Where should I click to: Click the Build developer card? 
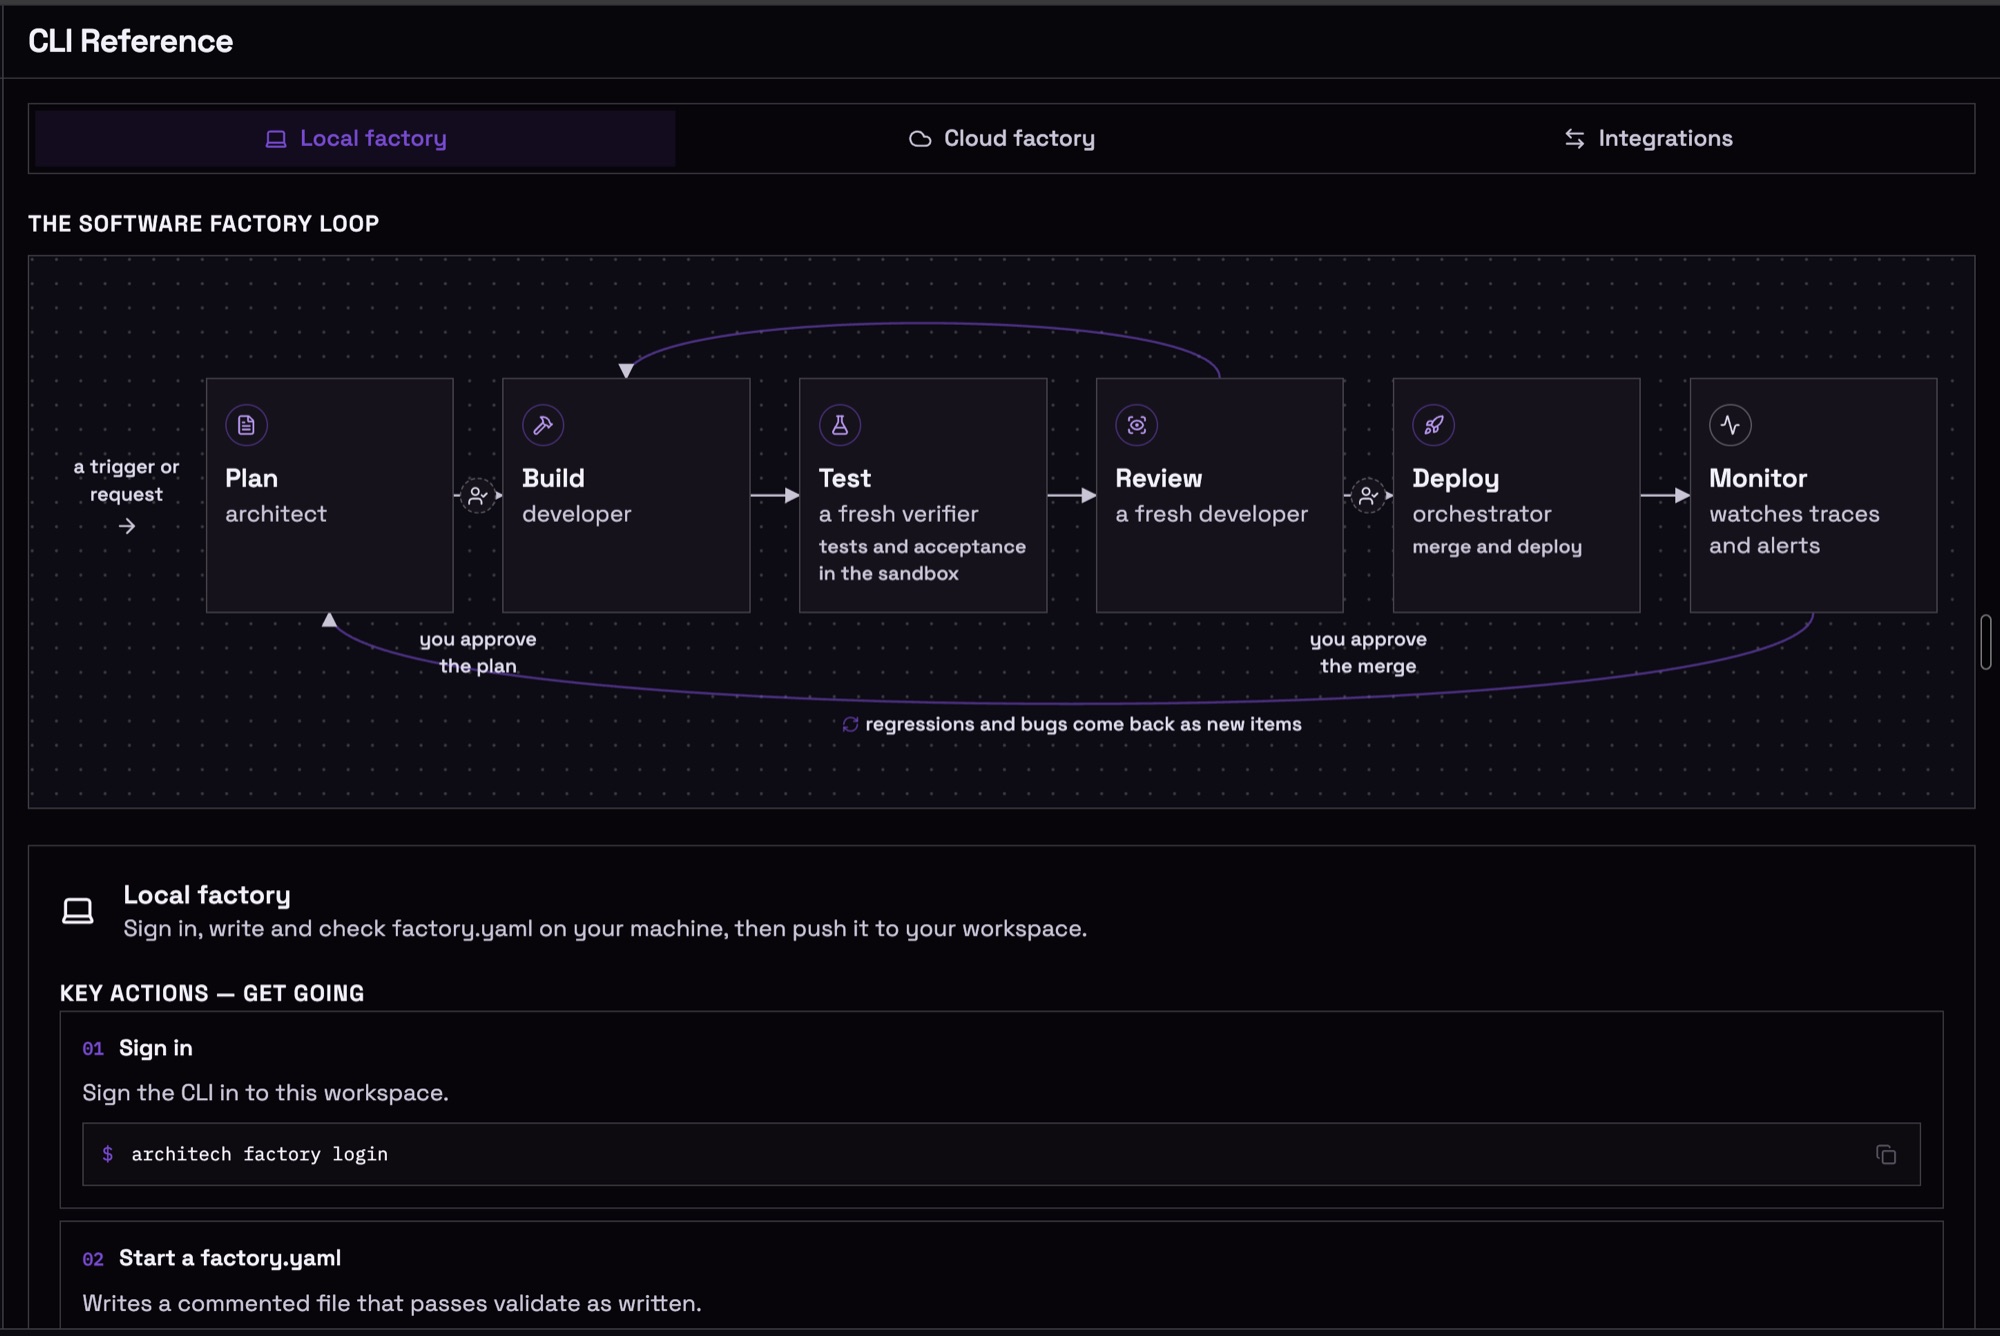(x=626, y=495)
